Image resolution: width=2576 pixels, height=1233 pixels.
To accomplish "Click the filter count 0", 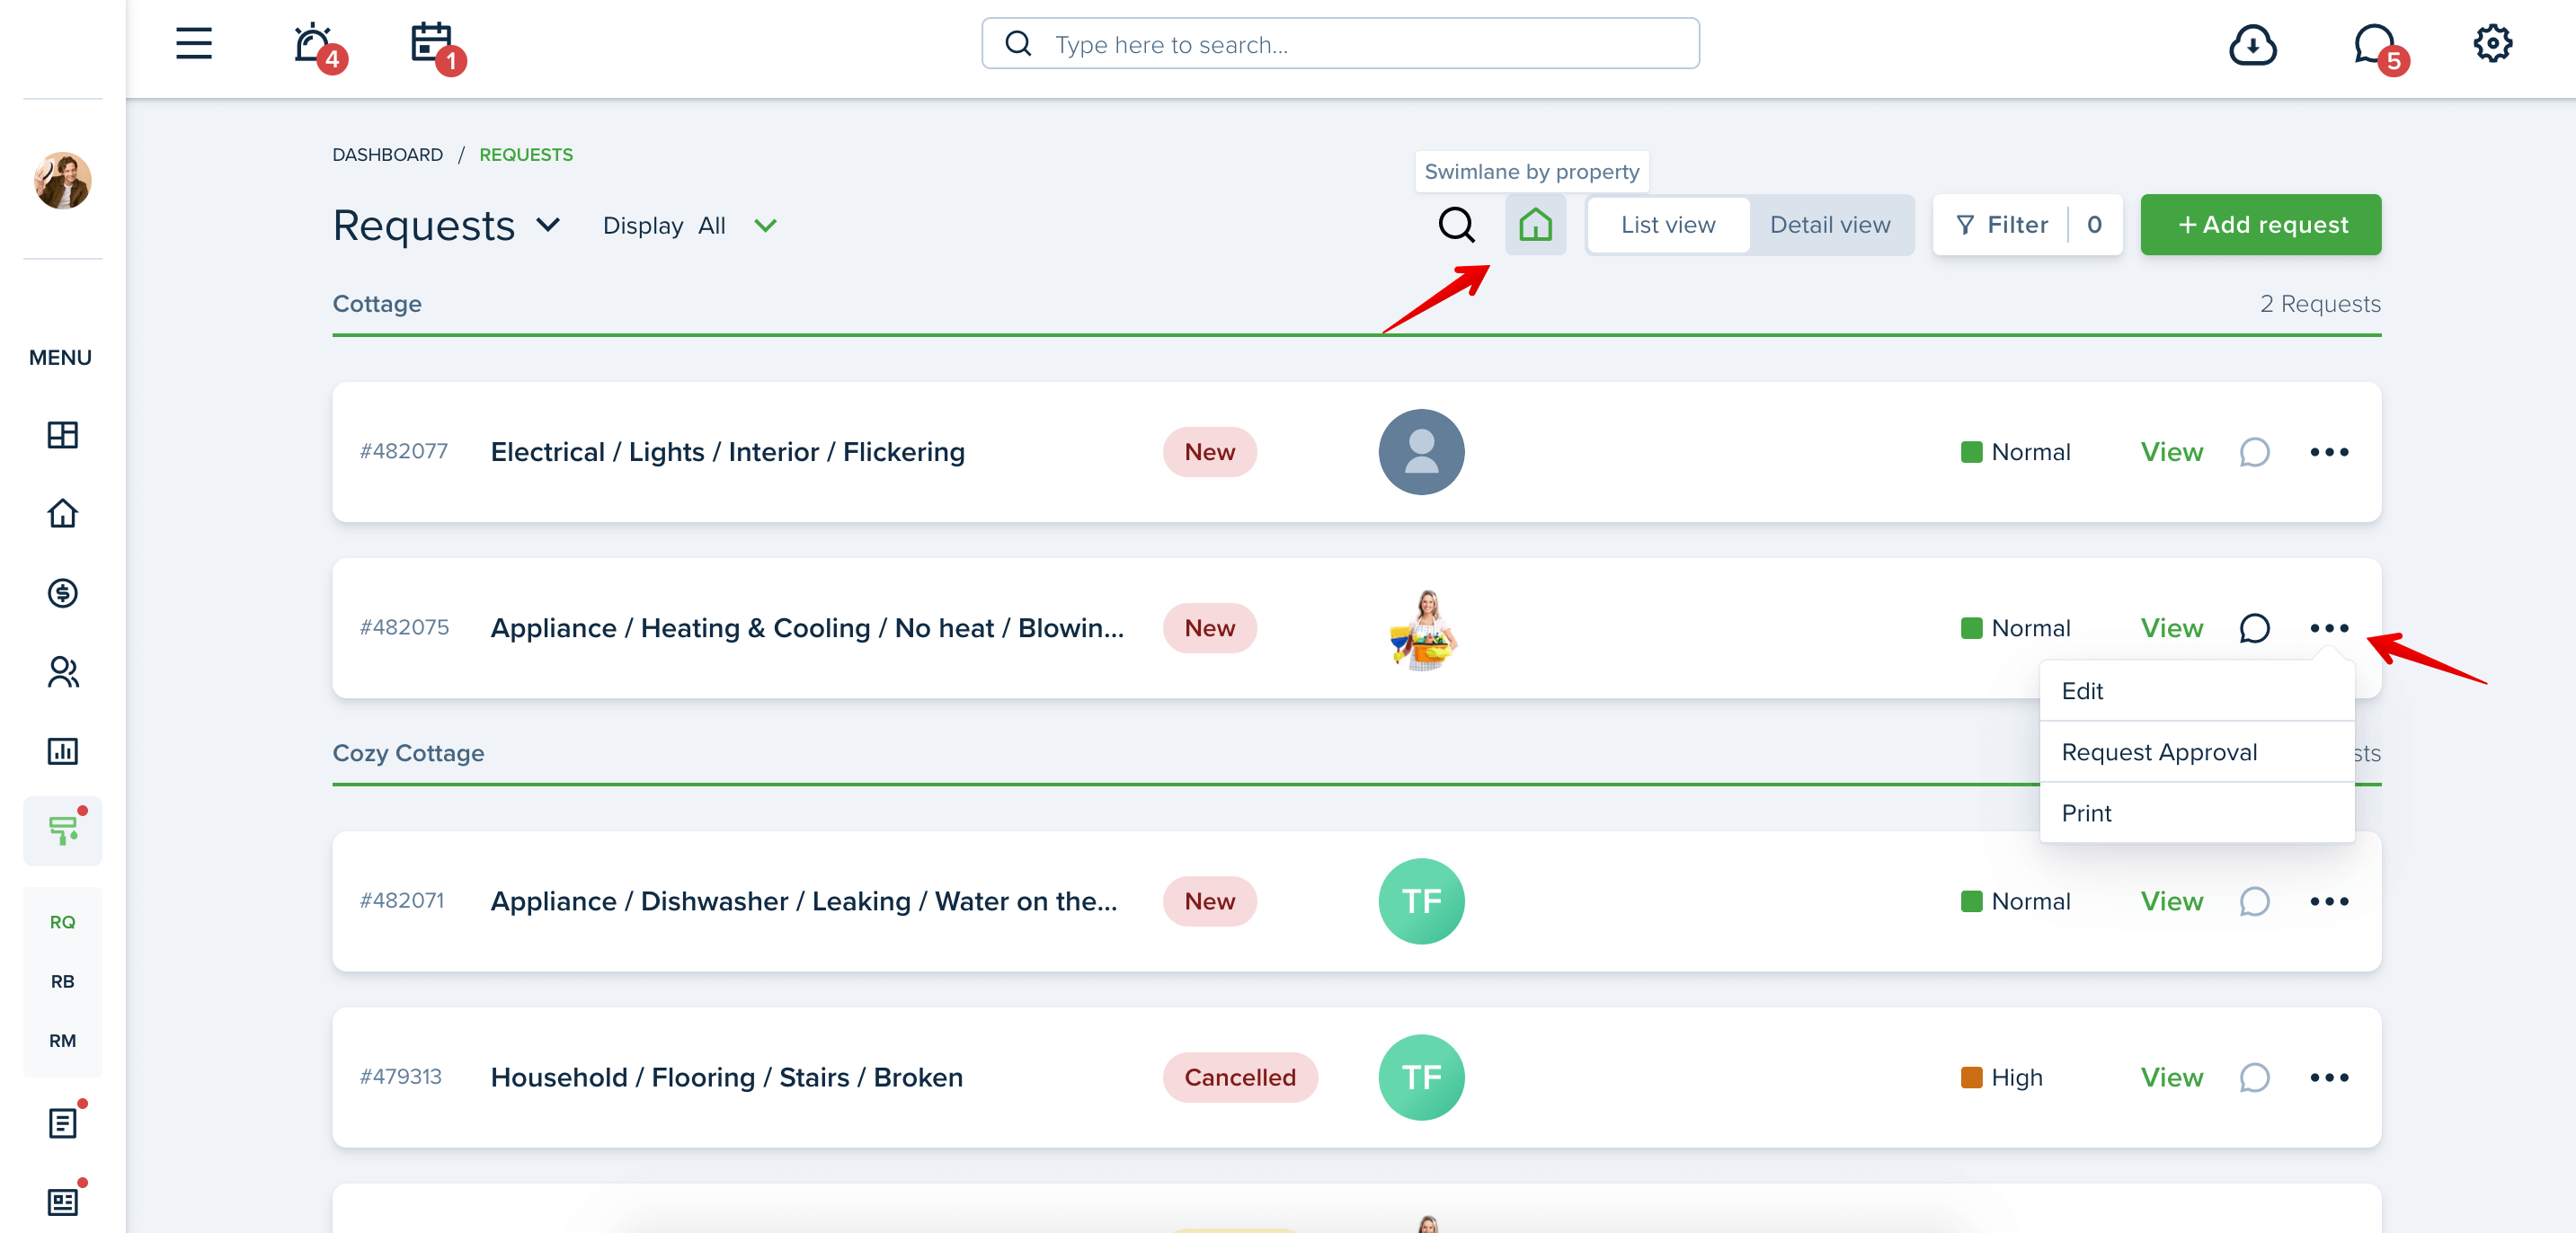I will [x=2094, y=225].
